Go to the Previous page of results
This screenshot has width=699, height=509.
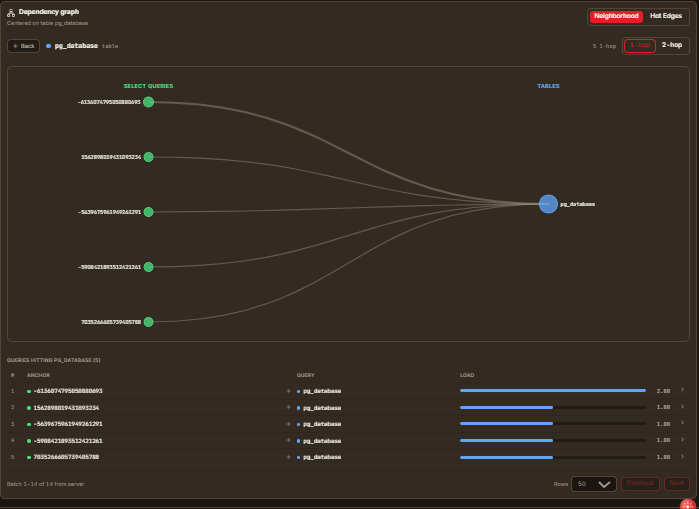pos(640,483)
